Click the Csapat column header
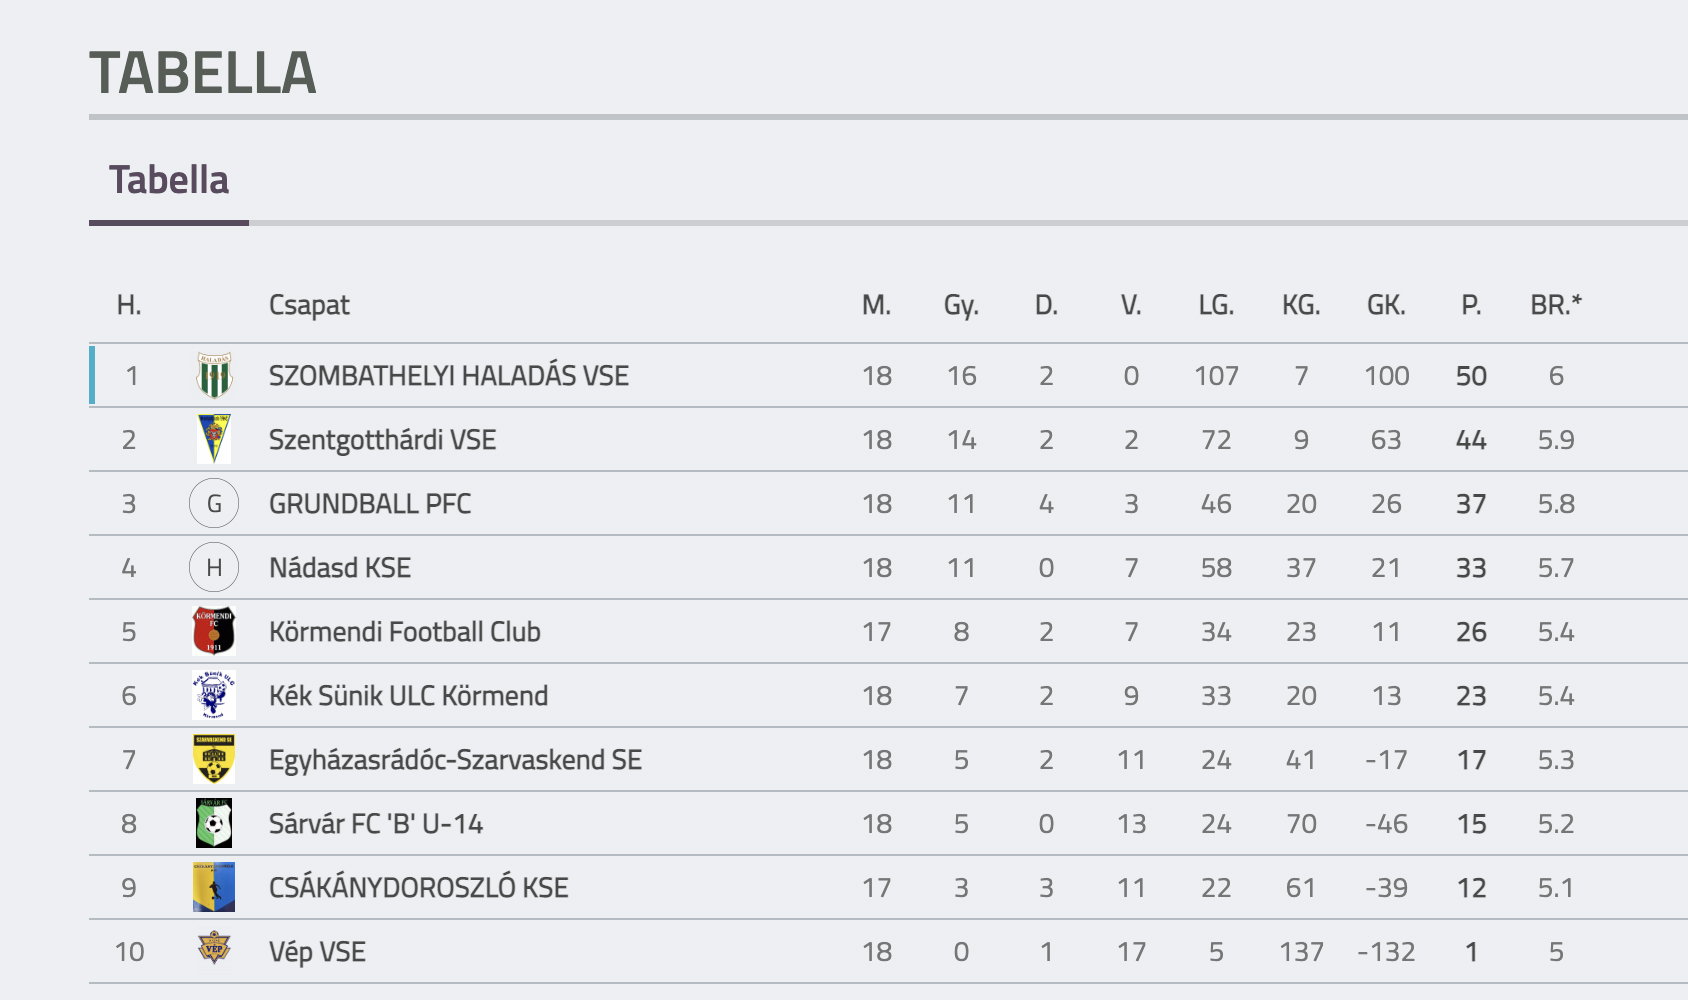The image size is (1688, 1000). (310, 305)
